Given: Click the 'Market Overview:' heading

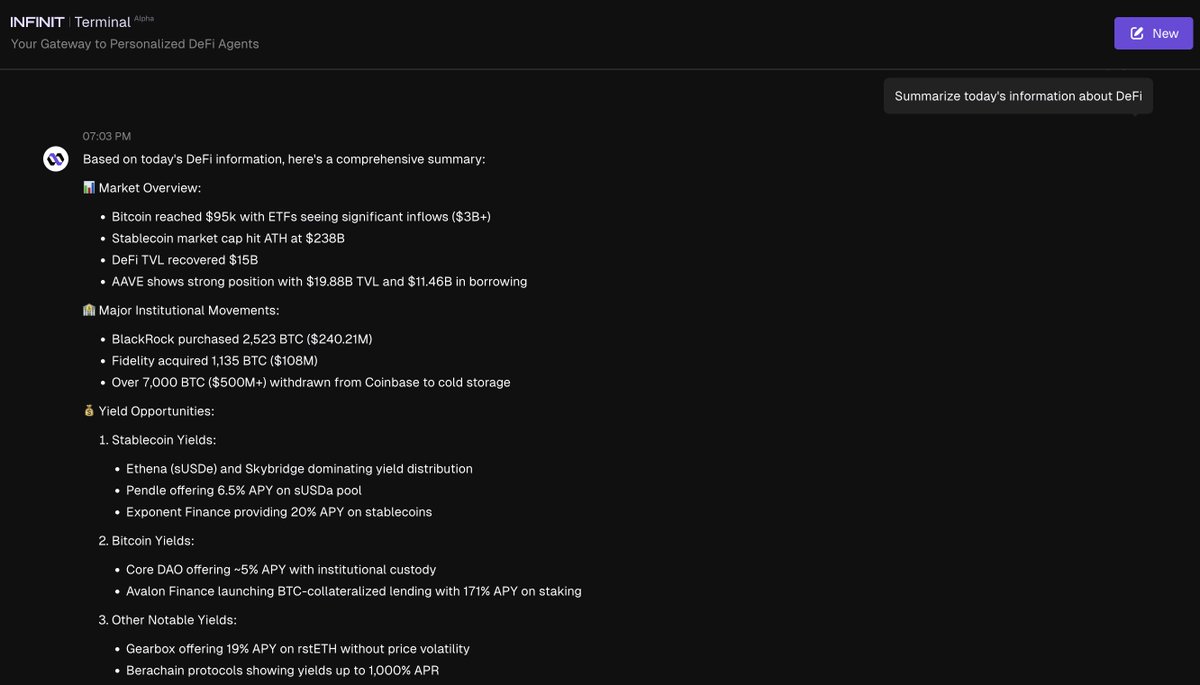Looking at the screenshot, I should pyautogui.click(x=150, y=188).
